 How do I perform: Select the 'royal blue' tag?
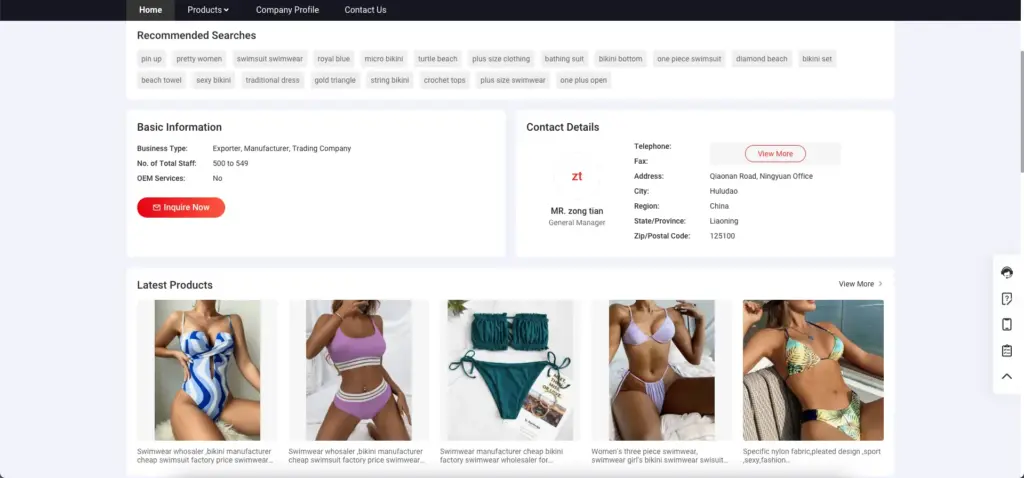click(334, 59)
